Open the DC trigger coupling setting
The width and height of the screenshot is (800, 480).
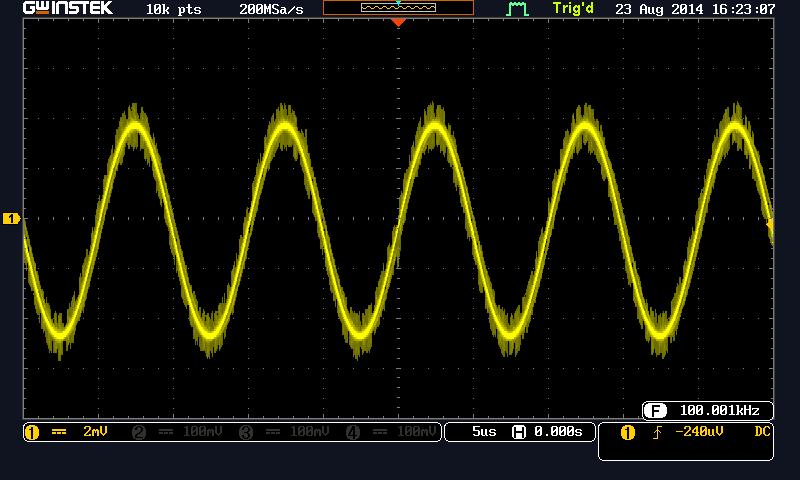762,432
